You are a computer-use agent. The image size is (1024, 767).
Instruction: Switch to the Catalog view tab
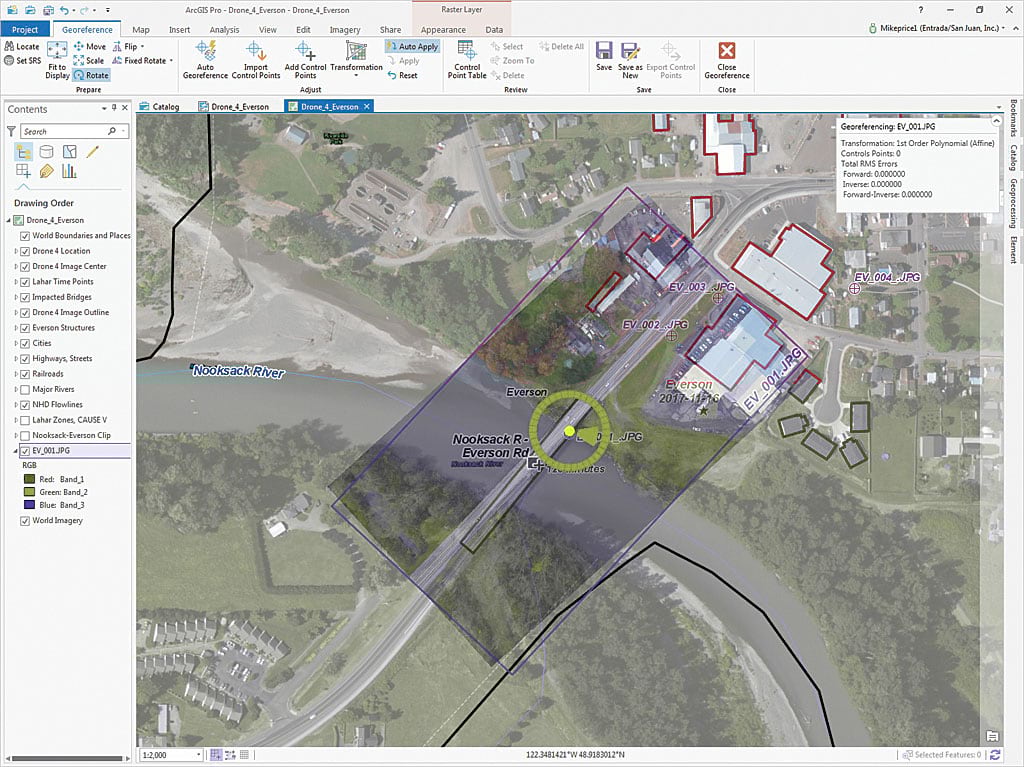[x=159, y=106]
